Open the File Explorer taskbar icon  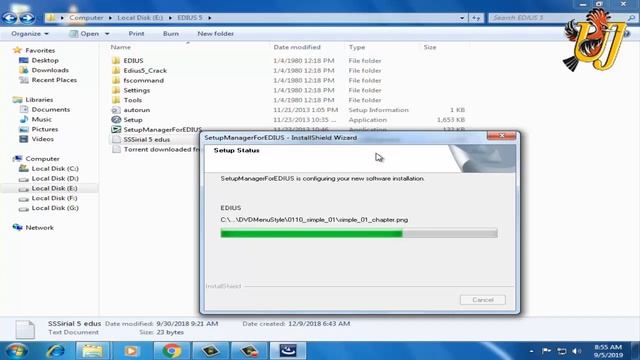click(x=92, y=351)
